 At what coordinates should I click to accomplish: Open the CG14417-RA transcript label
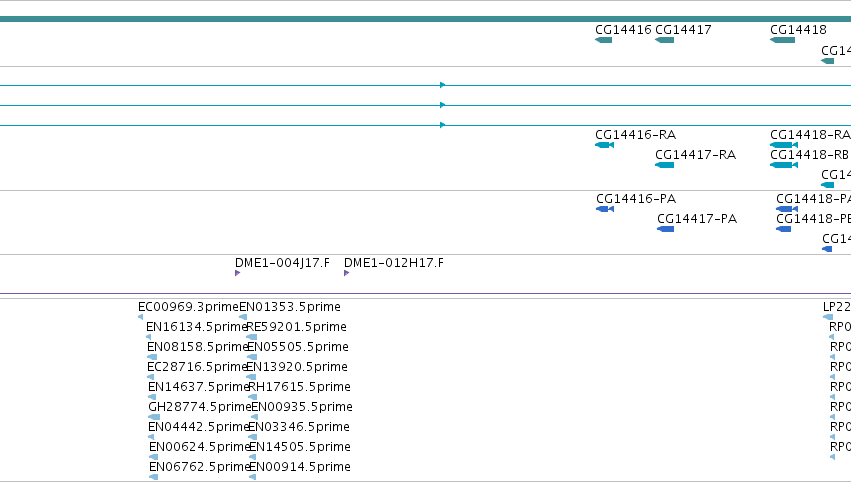(695, 155)
